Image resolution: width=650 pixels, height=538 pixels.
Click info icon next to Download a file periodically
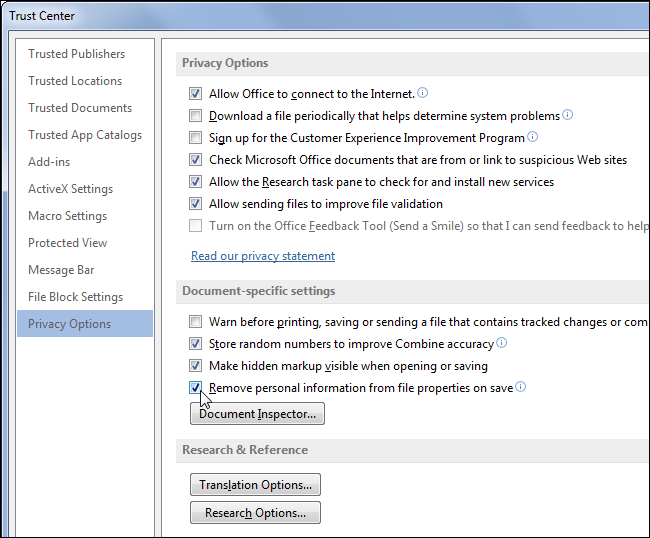tap(568, 115)
